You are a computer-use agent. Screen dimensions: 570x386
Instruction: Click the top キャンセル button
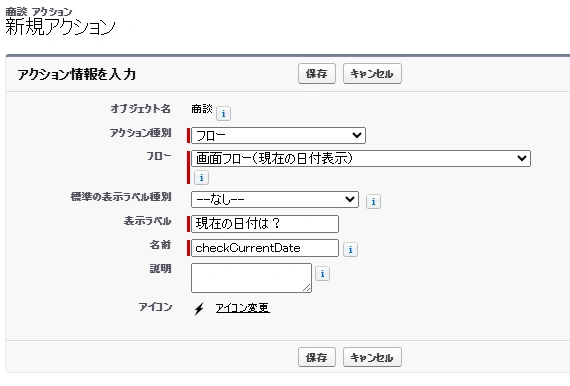click(x=372, y=74)
